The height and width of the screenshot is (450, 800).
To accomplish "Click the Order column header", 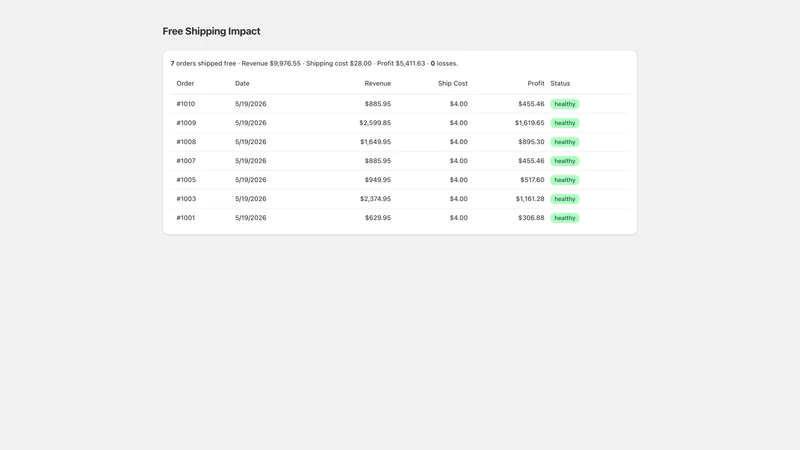I will tap(185, 83).
